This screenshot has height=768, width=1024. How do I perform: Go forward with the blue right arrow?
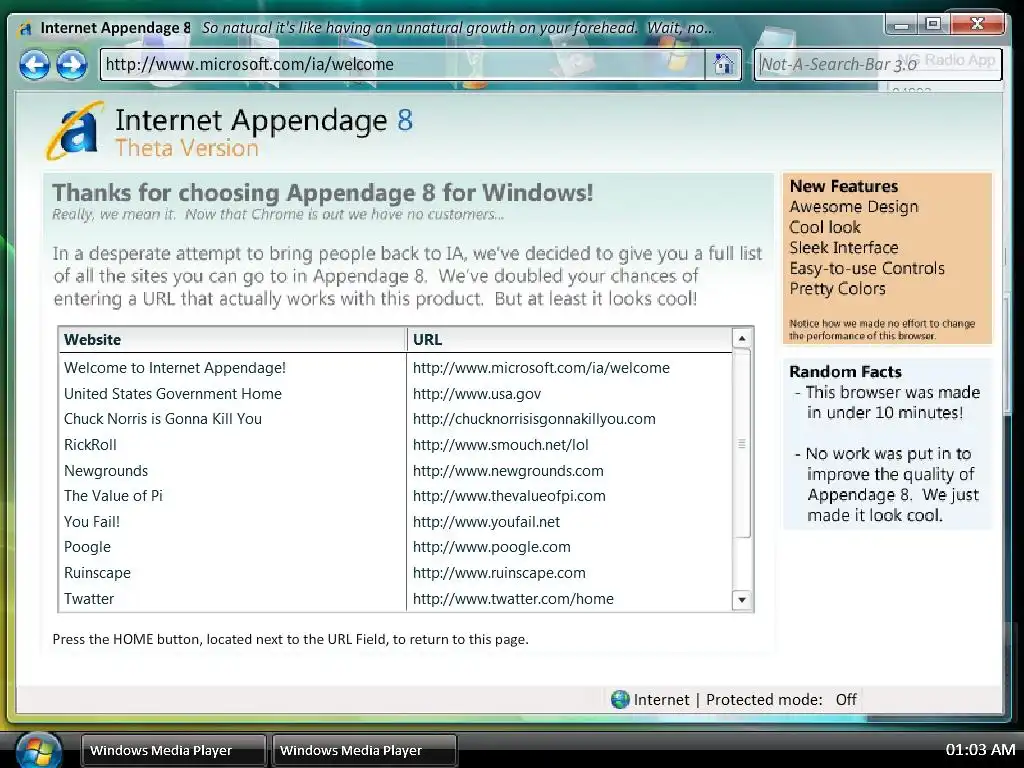72,65
